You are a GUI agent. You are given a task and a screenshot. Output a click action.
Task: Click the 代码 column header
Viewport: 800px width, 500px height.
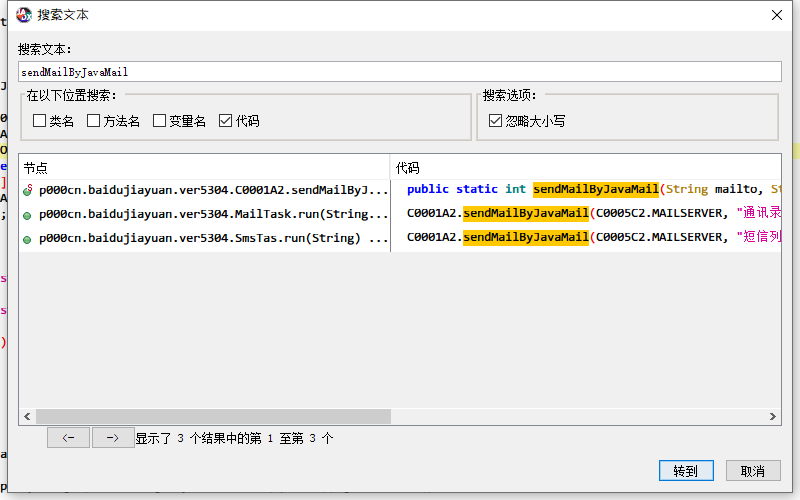coord(586,167)
